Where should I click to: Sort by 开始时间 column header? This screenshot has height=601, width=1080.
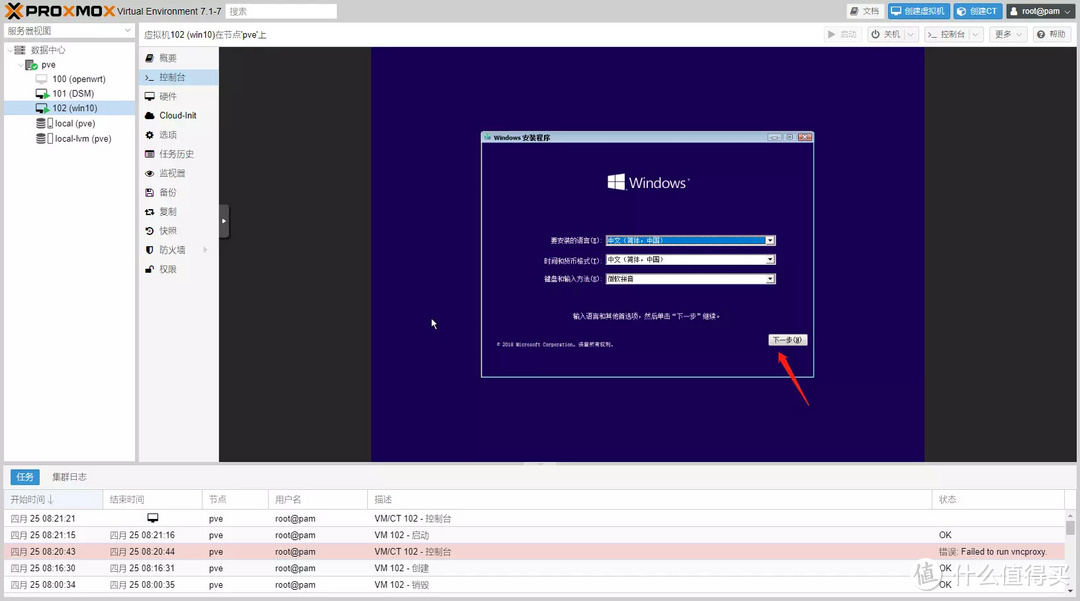(x=53, y=499)
